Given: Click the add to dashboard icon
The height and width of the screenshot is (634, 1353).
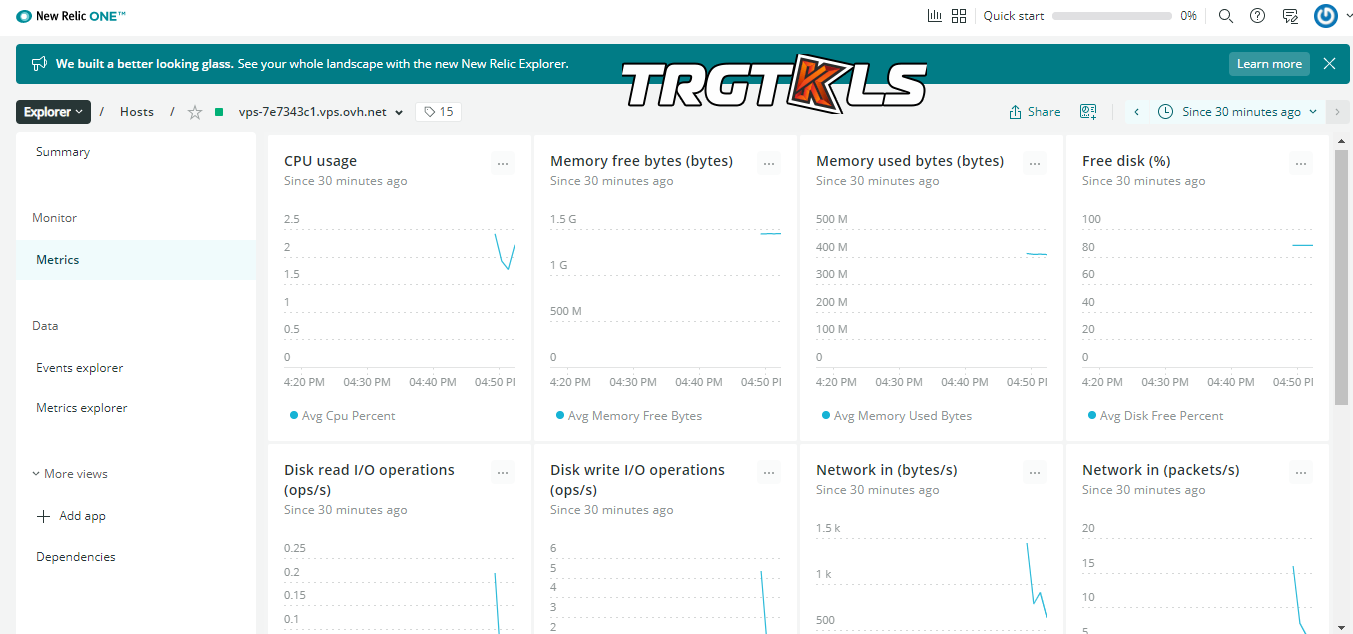Looking at the screenshot, I should tap(1088, 112).
